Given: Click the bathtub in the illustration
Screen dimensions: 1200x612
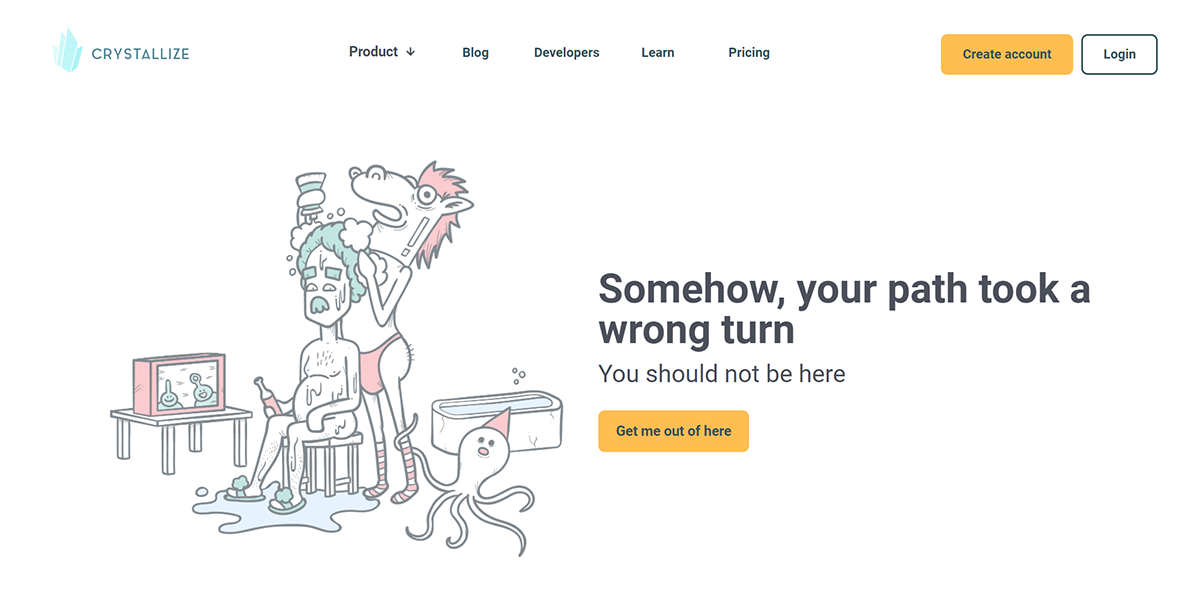Looking at the screenshot, I should (498, 420).
